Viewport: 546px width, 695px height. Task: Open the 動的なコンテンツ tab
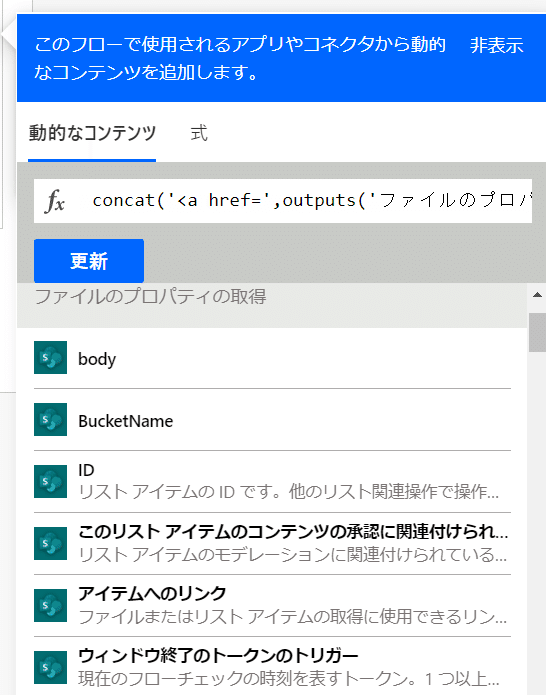pos(92,133)
